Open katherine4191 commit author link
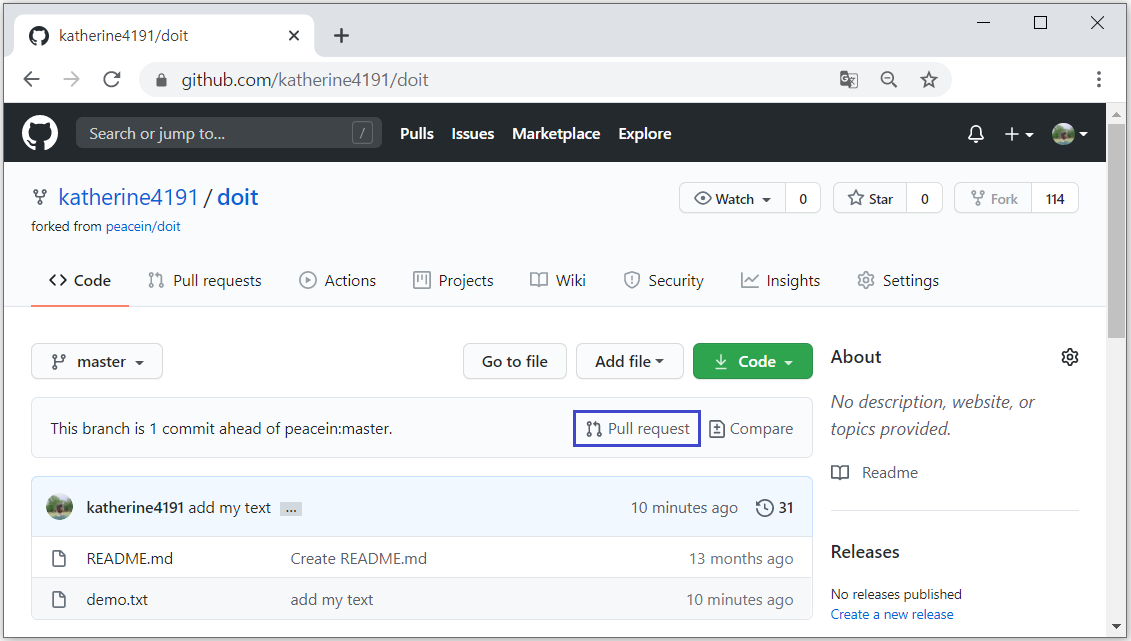Image resolution: width=1131 pixels, height=641 pixels. [x=135, y=508]
